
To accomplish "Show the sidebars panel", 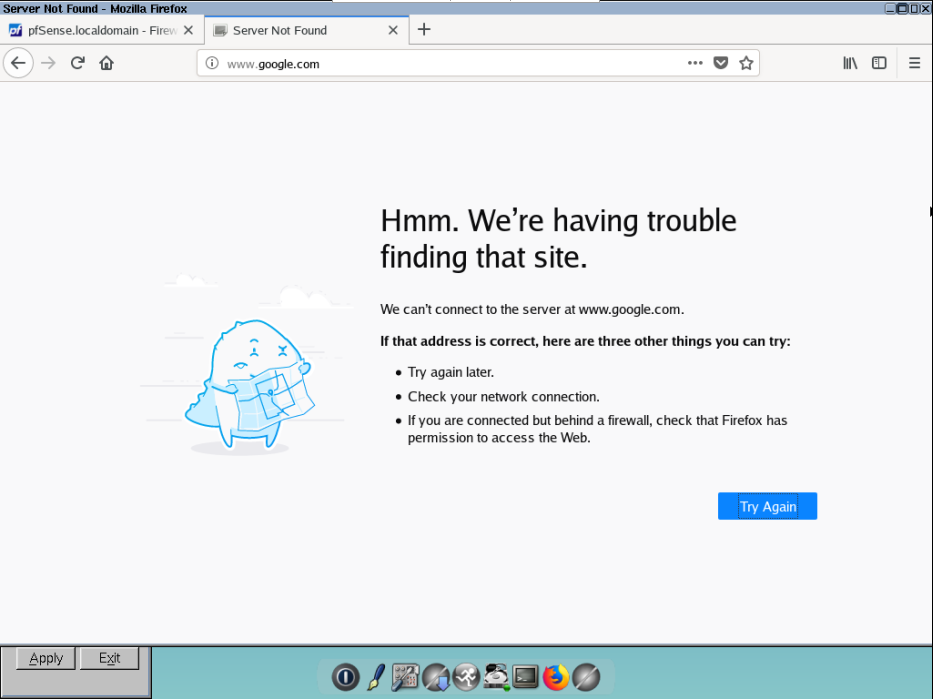I will (x=879, y=63).
